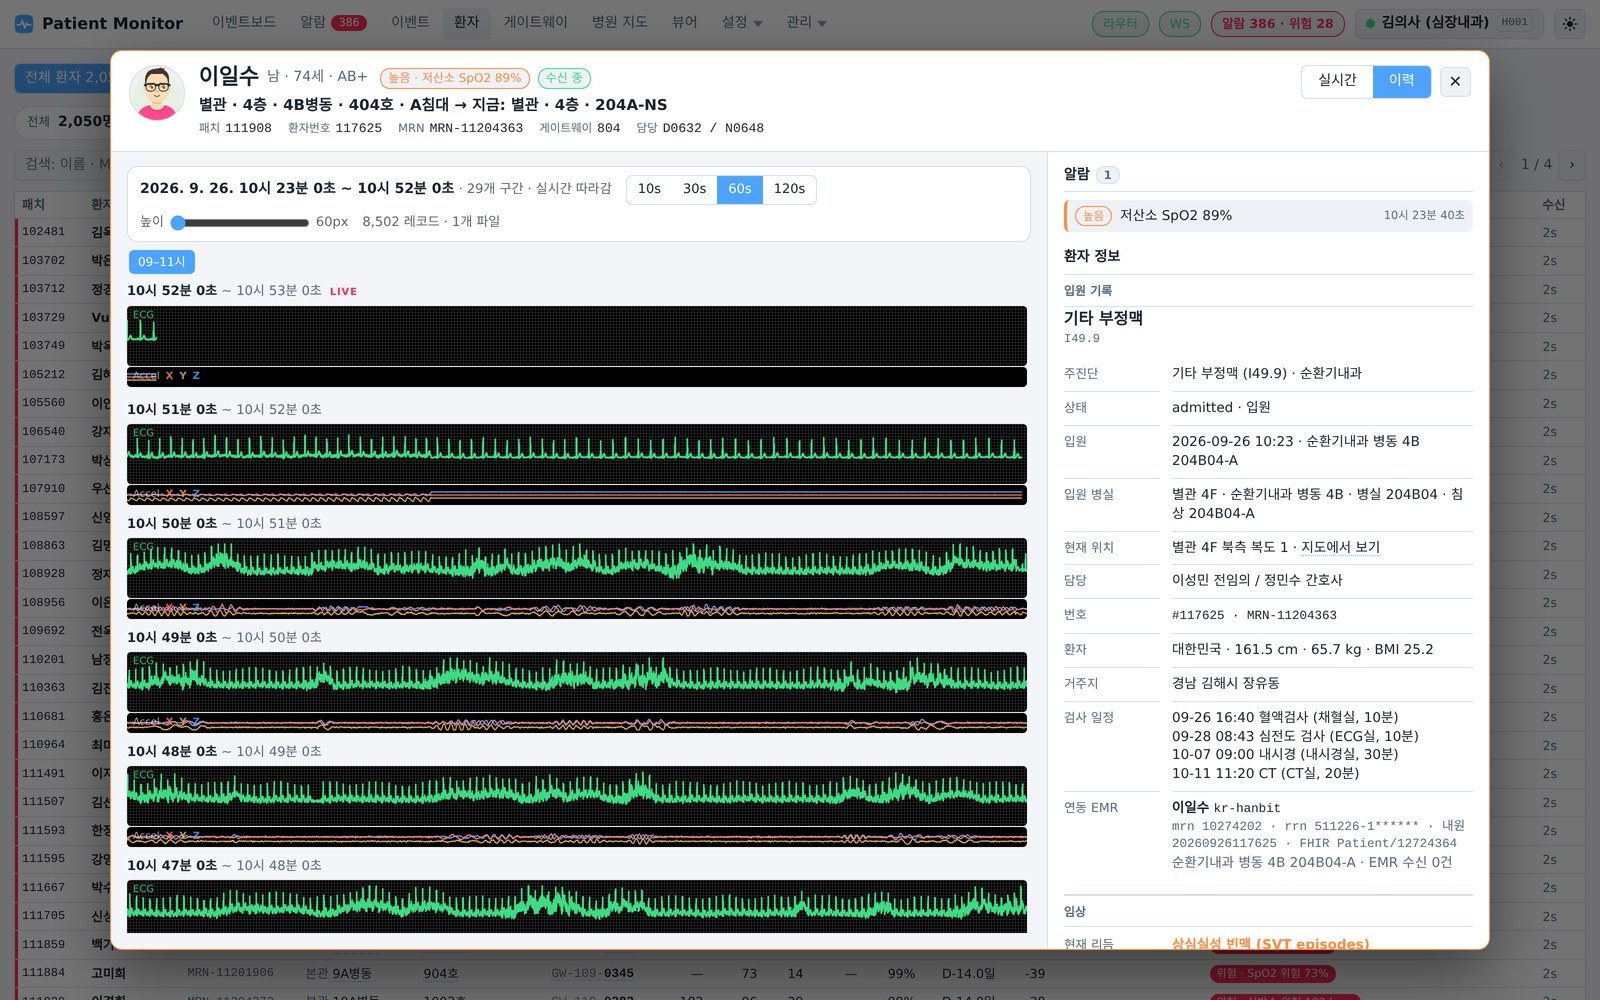
Task: Click the ECG strip for 10시 48분
Action: [577, 796]
